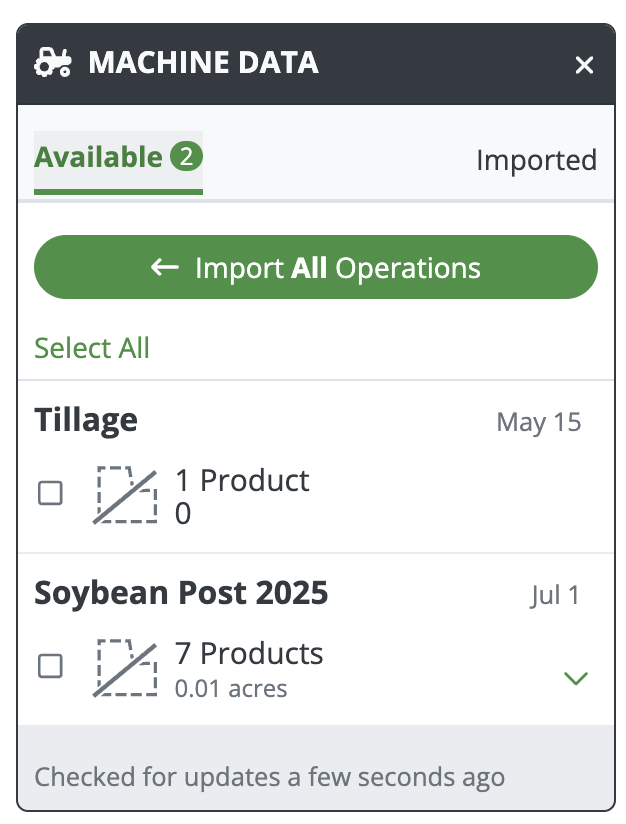Click the Soybean Post 2025 field icon
Screen dimensions: 626x824
(x=126, y=667)
